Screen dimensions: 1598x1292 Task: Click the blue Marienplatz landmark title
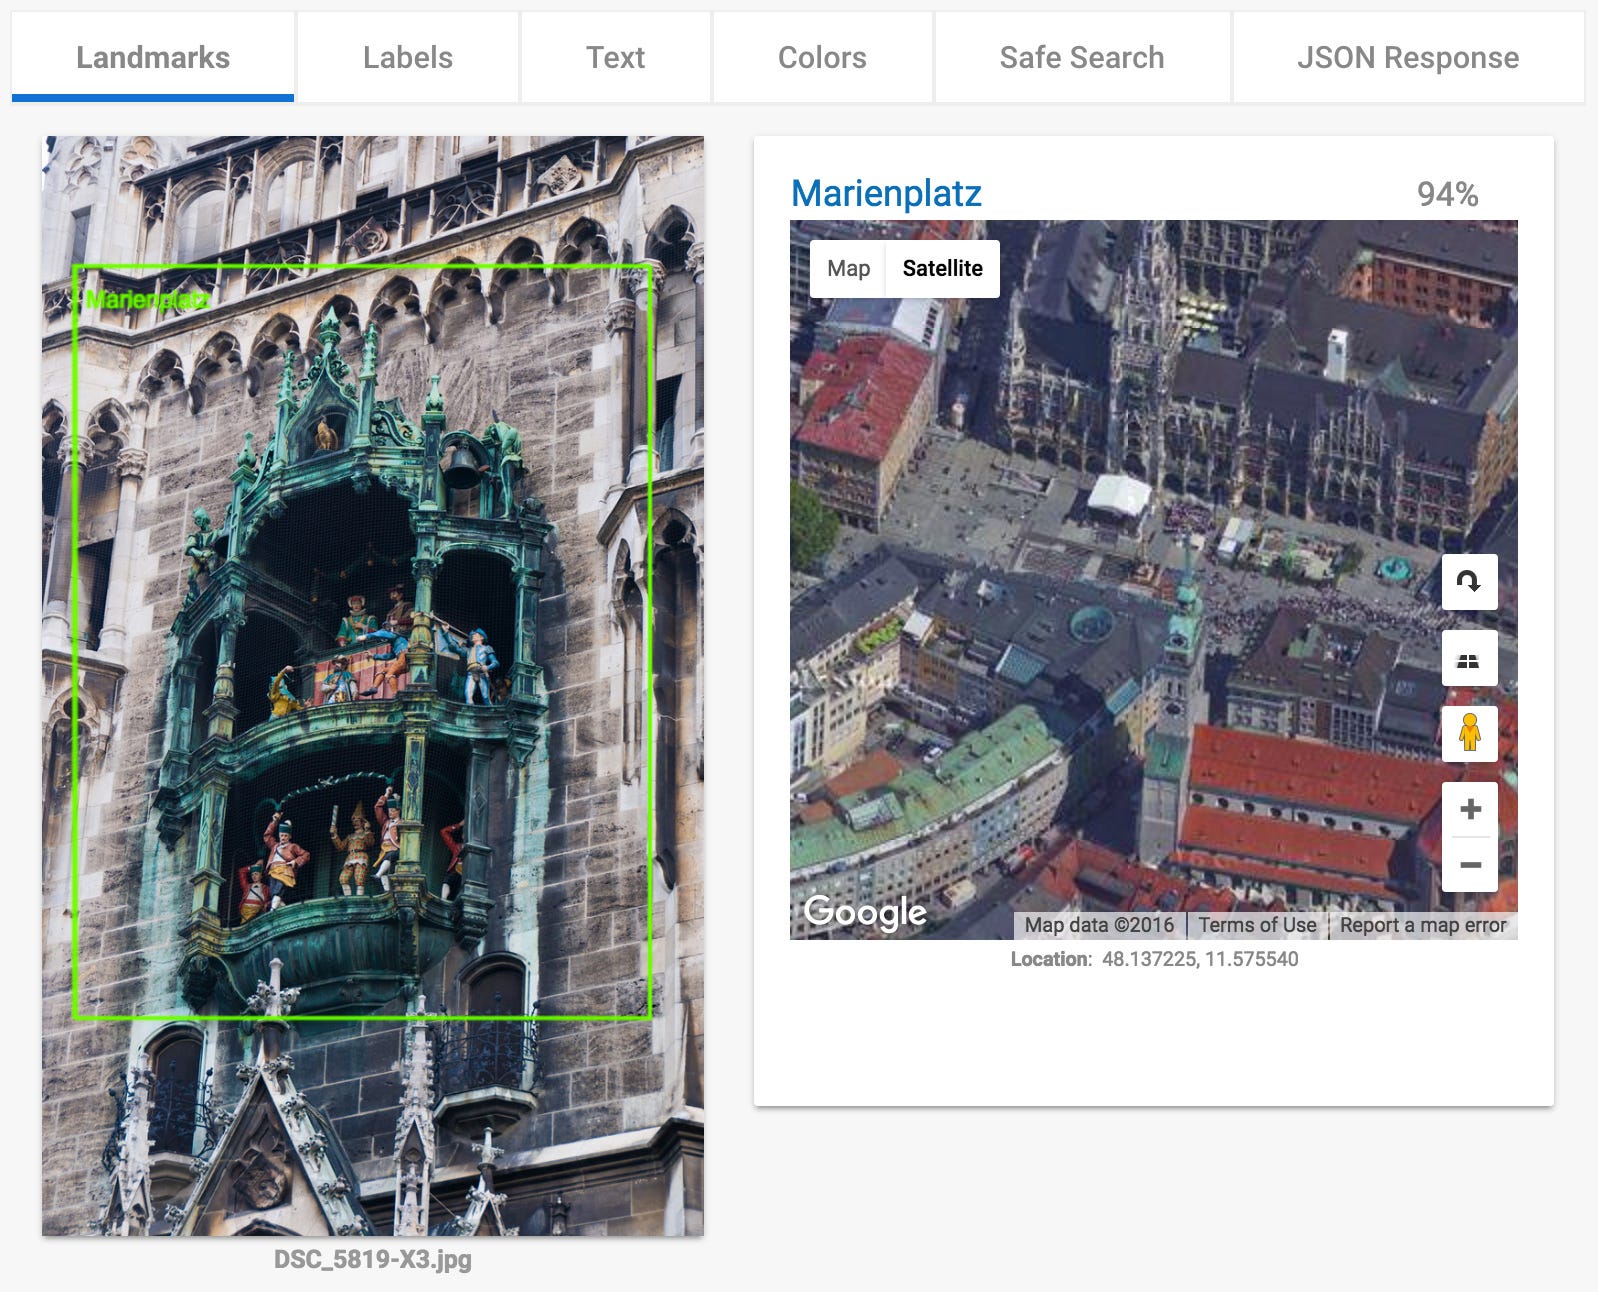tap(886, 193)
